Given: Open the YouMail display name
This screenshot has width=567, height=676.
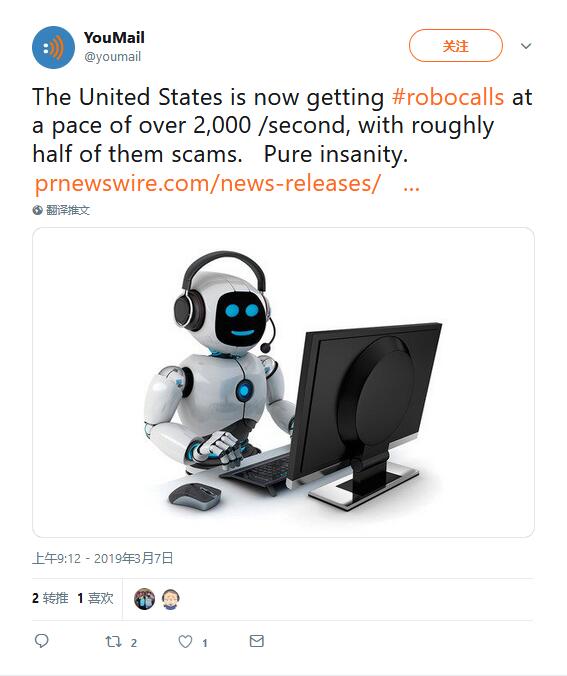Looking at the screenshot, I should click(x=114, y=38).
